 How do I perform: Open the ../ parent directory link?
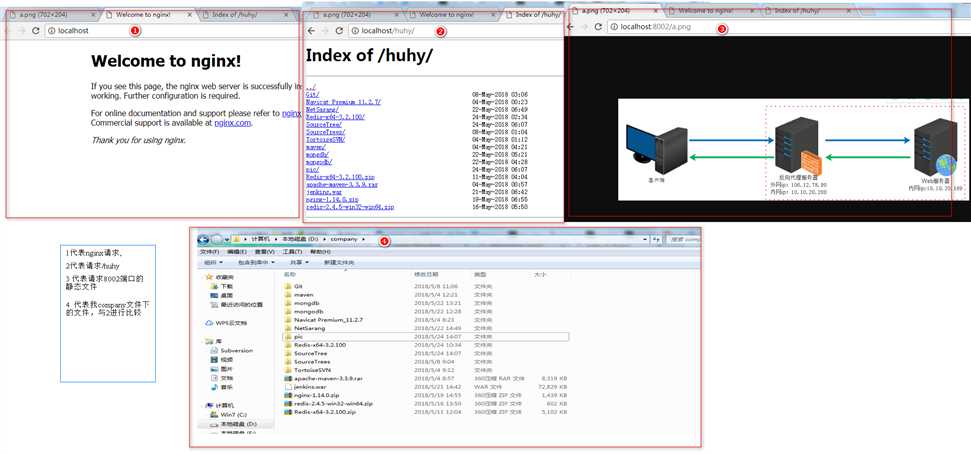pyautogui.click(x=311, y=87)
